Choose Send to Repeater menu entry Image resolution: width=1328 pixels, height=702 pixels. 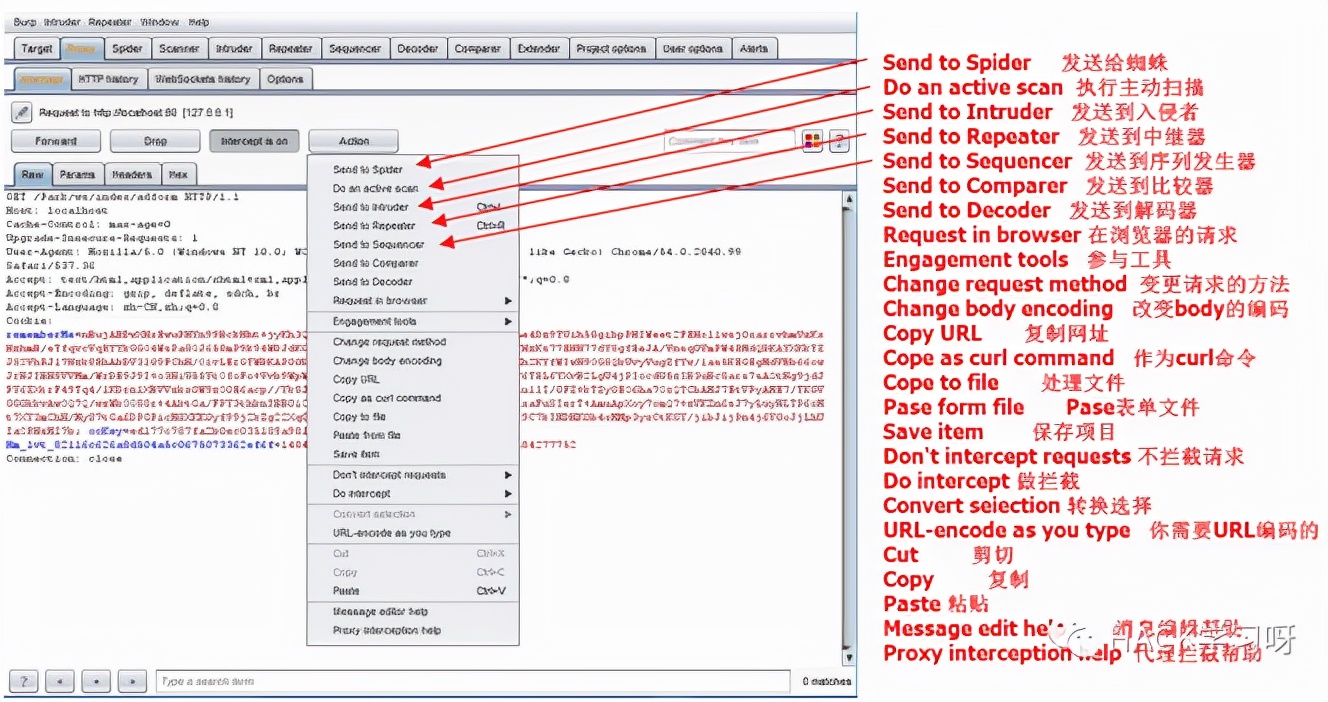pos(413,226)
